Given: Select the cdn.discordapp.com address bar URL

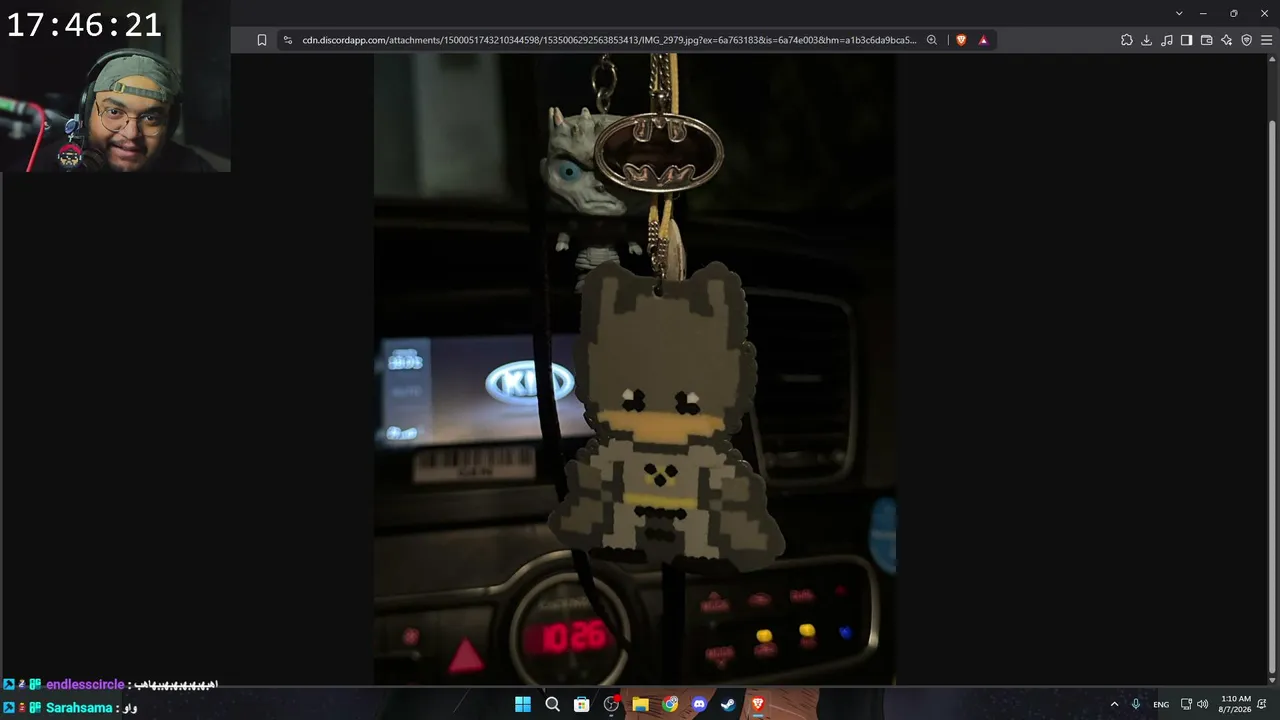Looking at the screenshot, I should [x=609, y=40].
